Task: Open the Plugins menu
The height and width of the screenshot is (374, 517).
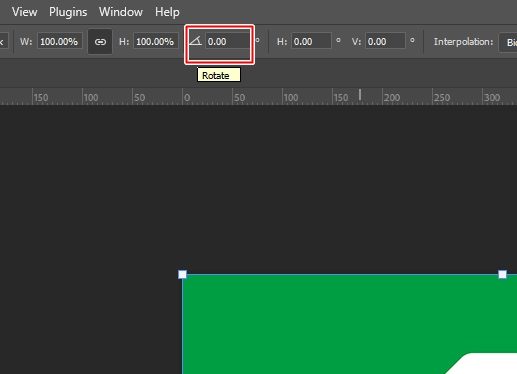Action: [68, 12]
